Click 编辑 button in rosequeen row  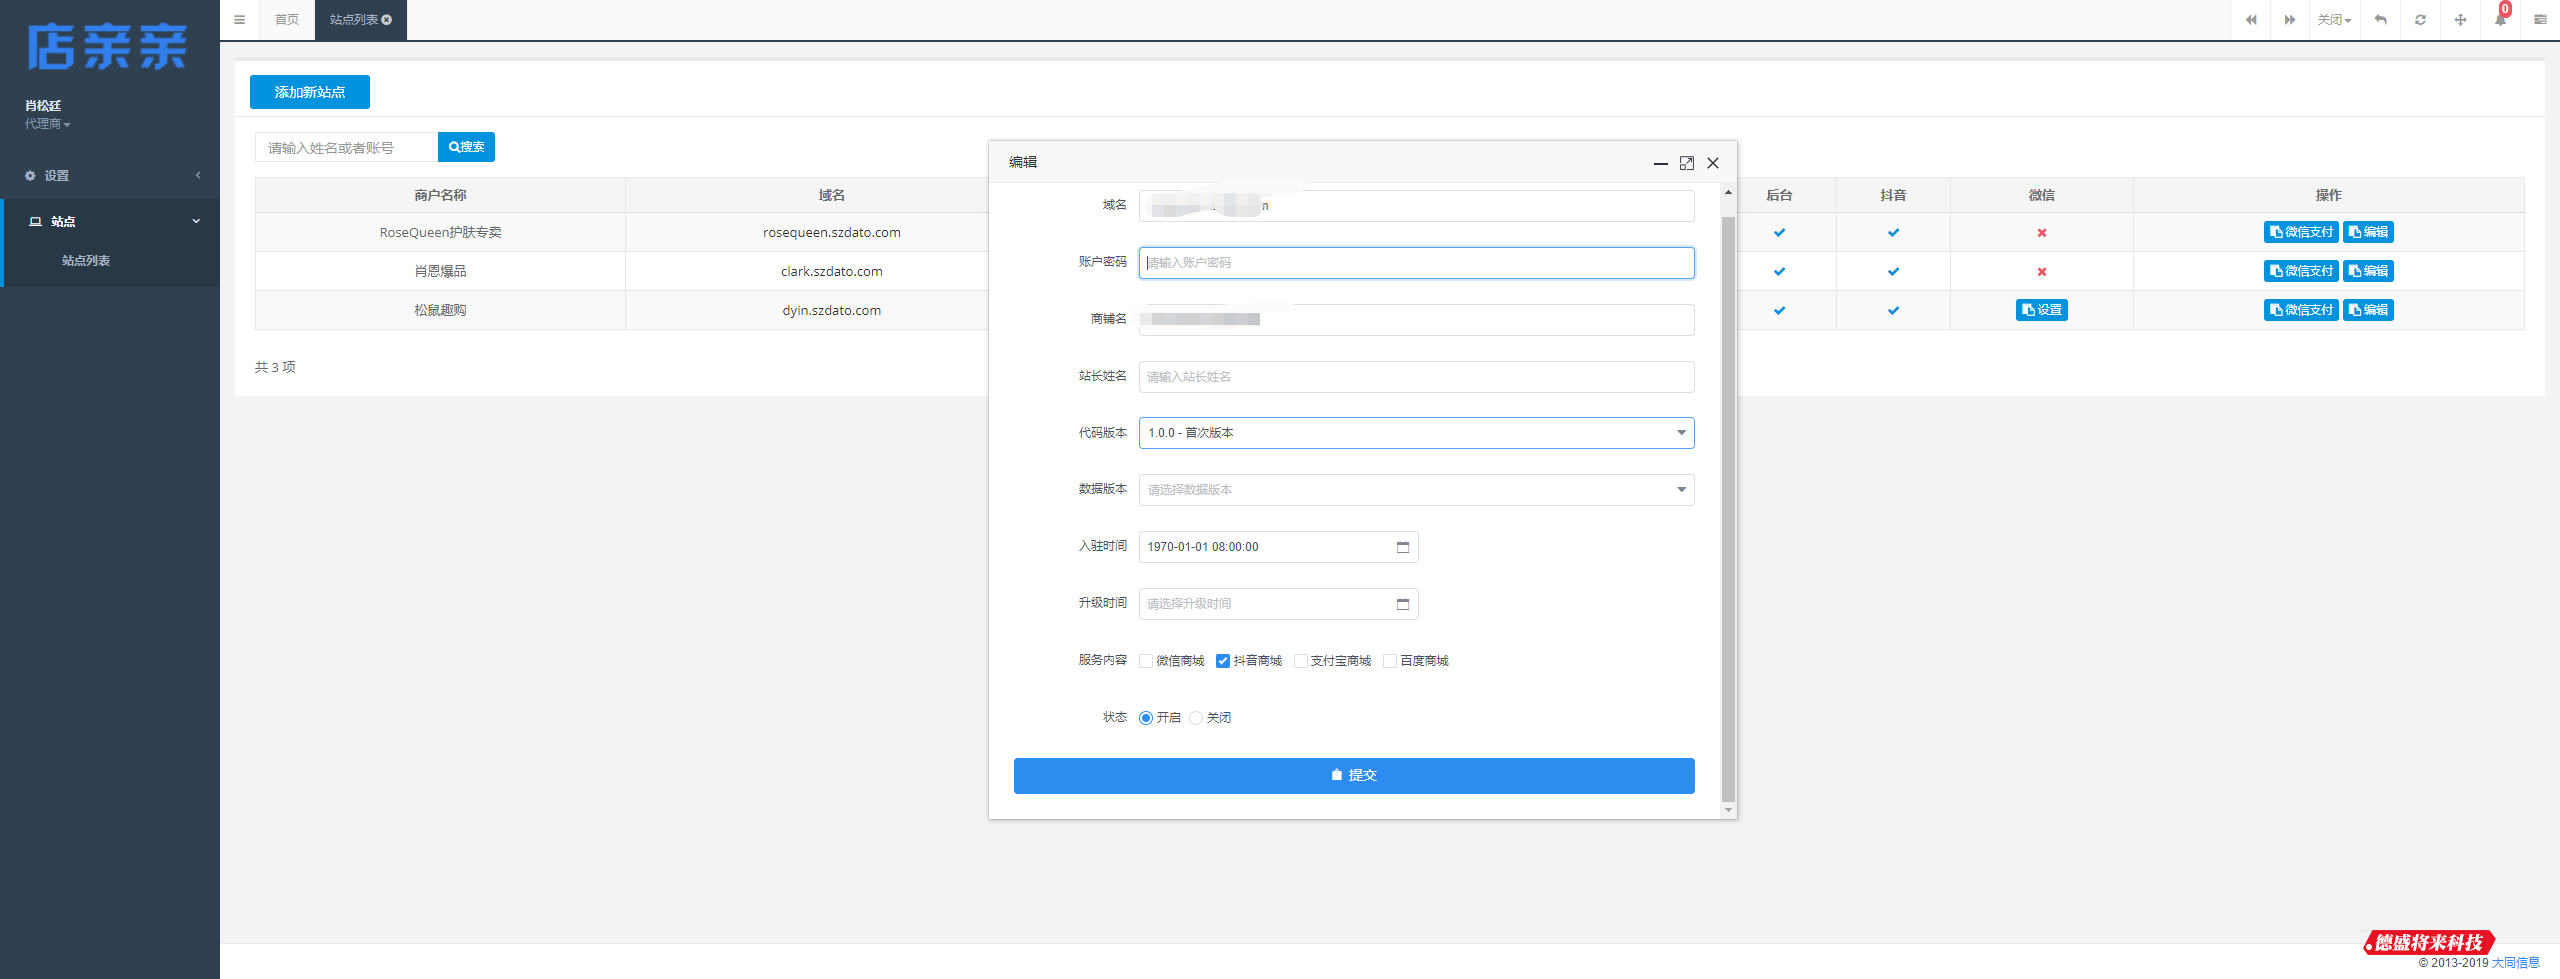point(2368,233)
